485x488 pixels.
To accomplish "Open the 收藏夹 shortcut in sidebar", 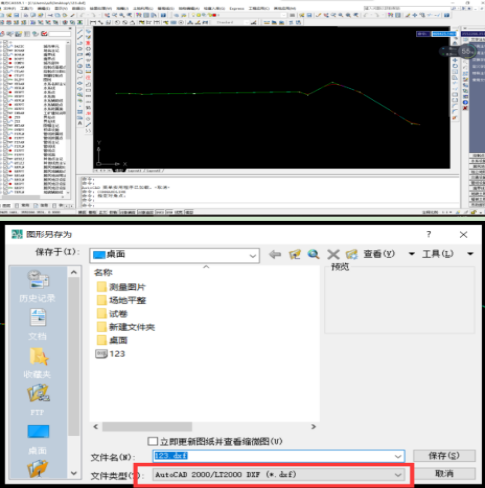I will click(x=38, y=363).
